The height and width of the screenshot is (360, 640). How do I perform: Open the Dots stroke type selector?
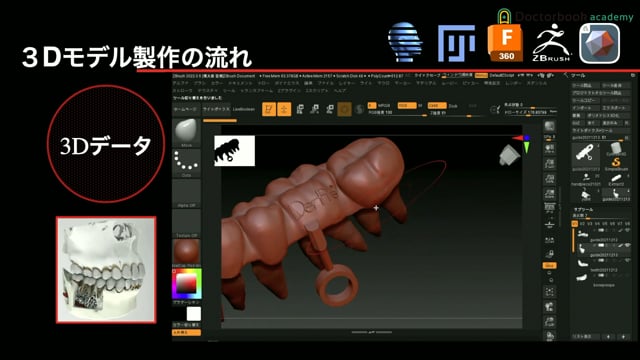(x=186, y=163)
